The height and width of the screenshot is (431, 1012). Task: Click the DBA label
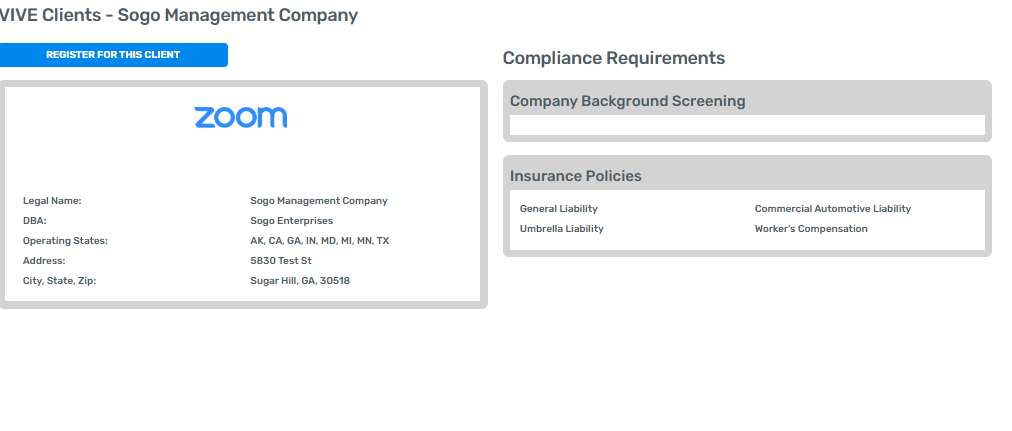click(x=35, y=221)
